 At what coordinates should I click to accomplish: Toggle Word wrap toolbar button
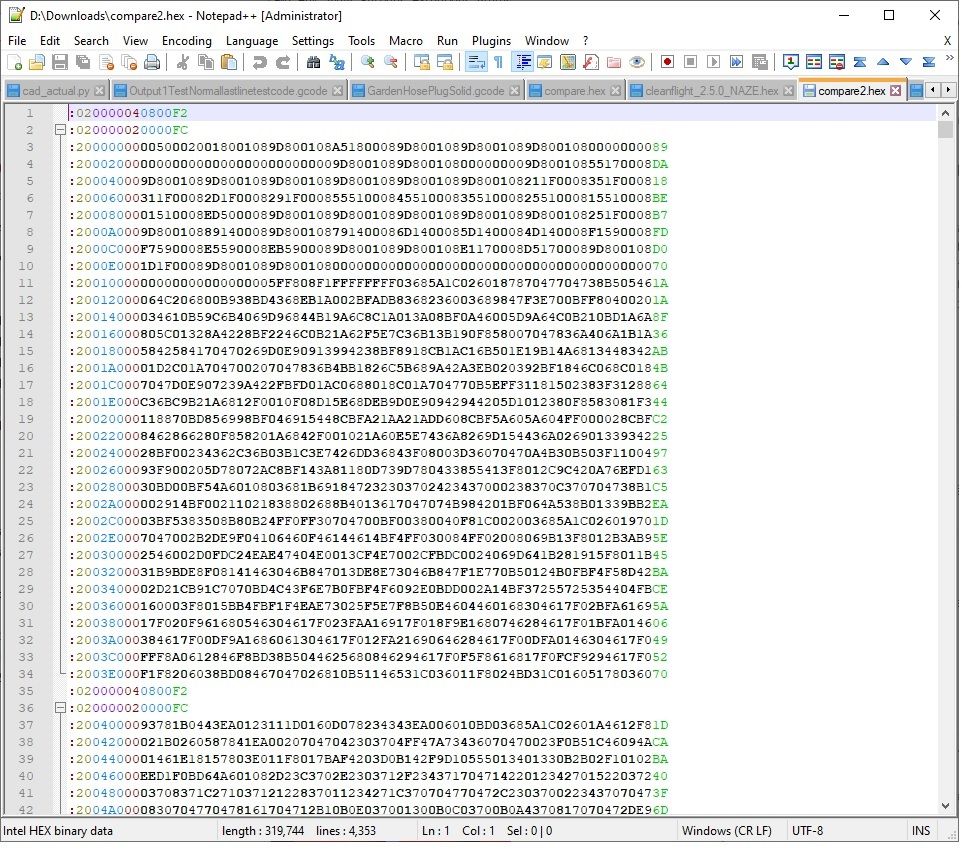point(475,62)
